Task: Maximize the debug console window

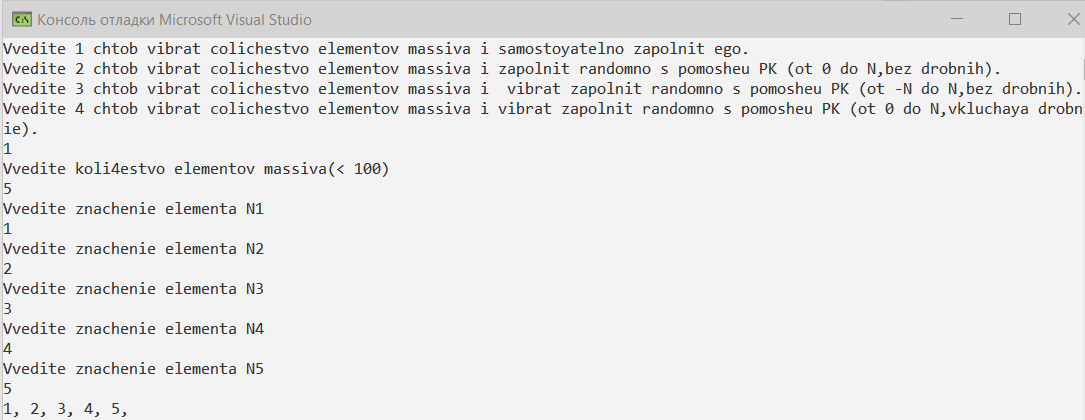Action: 1014,19
